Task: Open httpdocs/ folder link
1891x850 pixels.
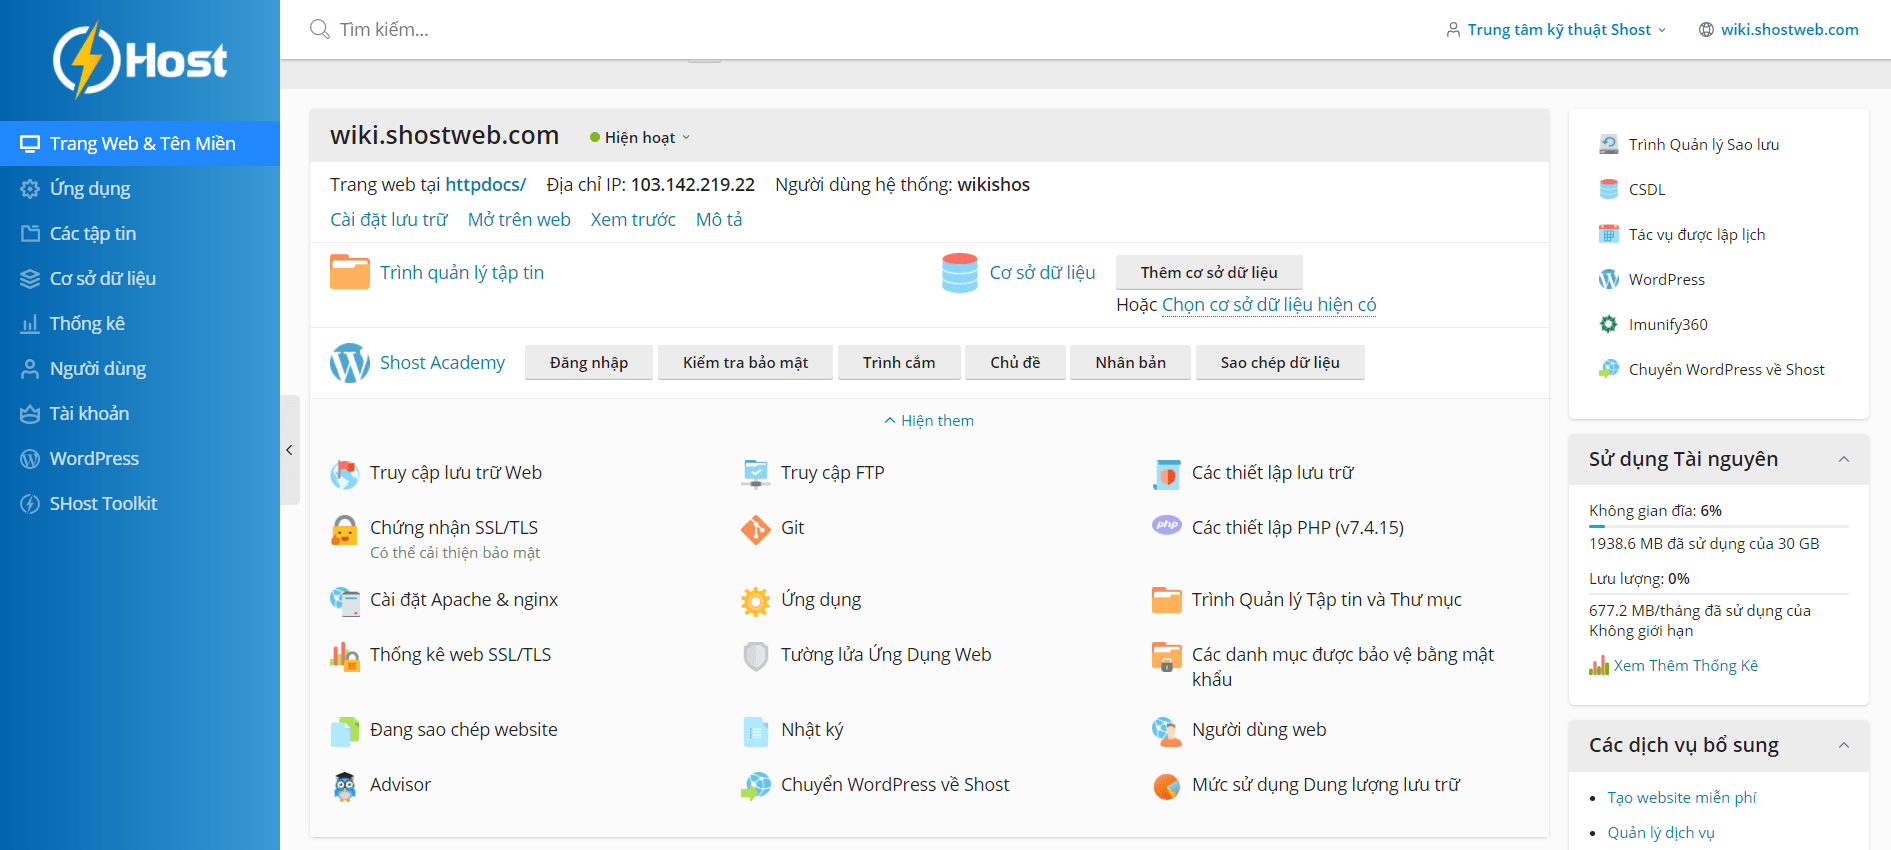Action: [486, 185]
